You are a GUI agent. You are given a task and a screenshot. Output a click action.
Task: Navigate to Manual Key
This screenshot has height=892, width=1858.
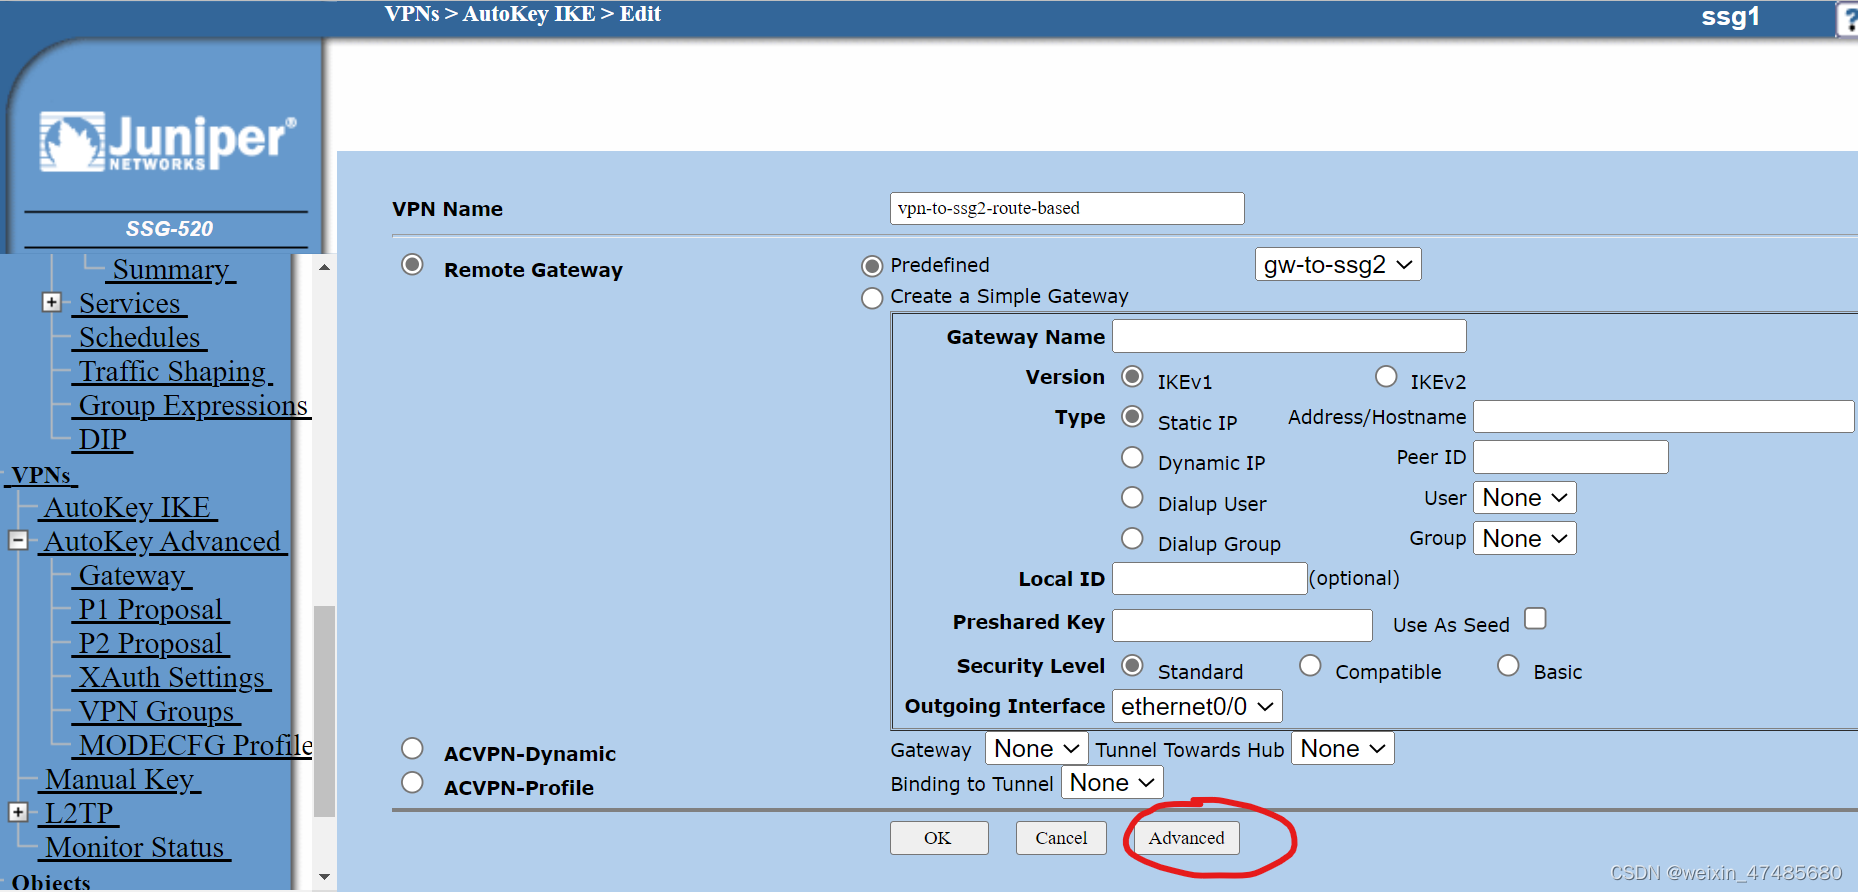pyautogui.click(x=121, y=780)
